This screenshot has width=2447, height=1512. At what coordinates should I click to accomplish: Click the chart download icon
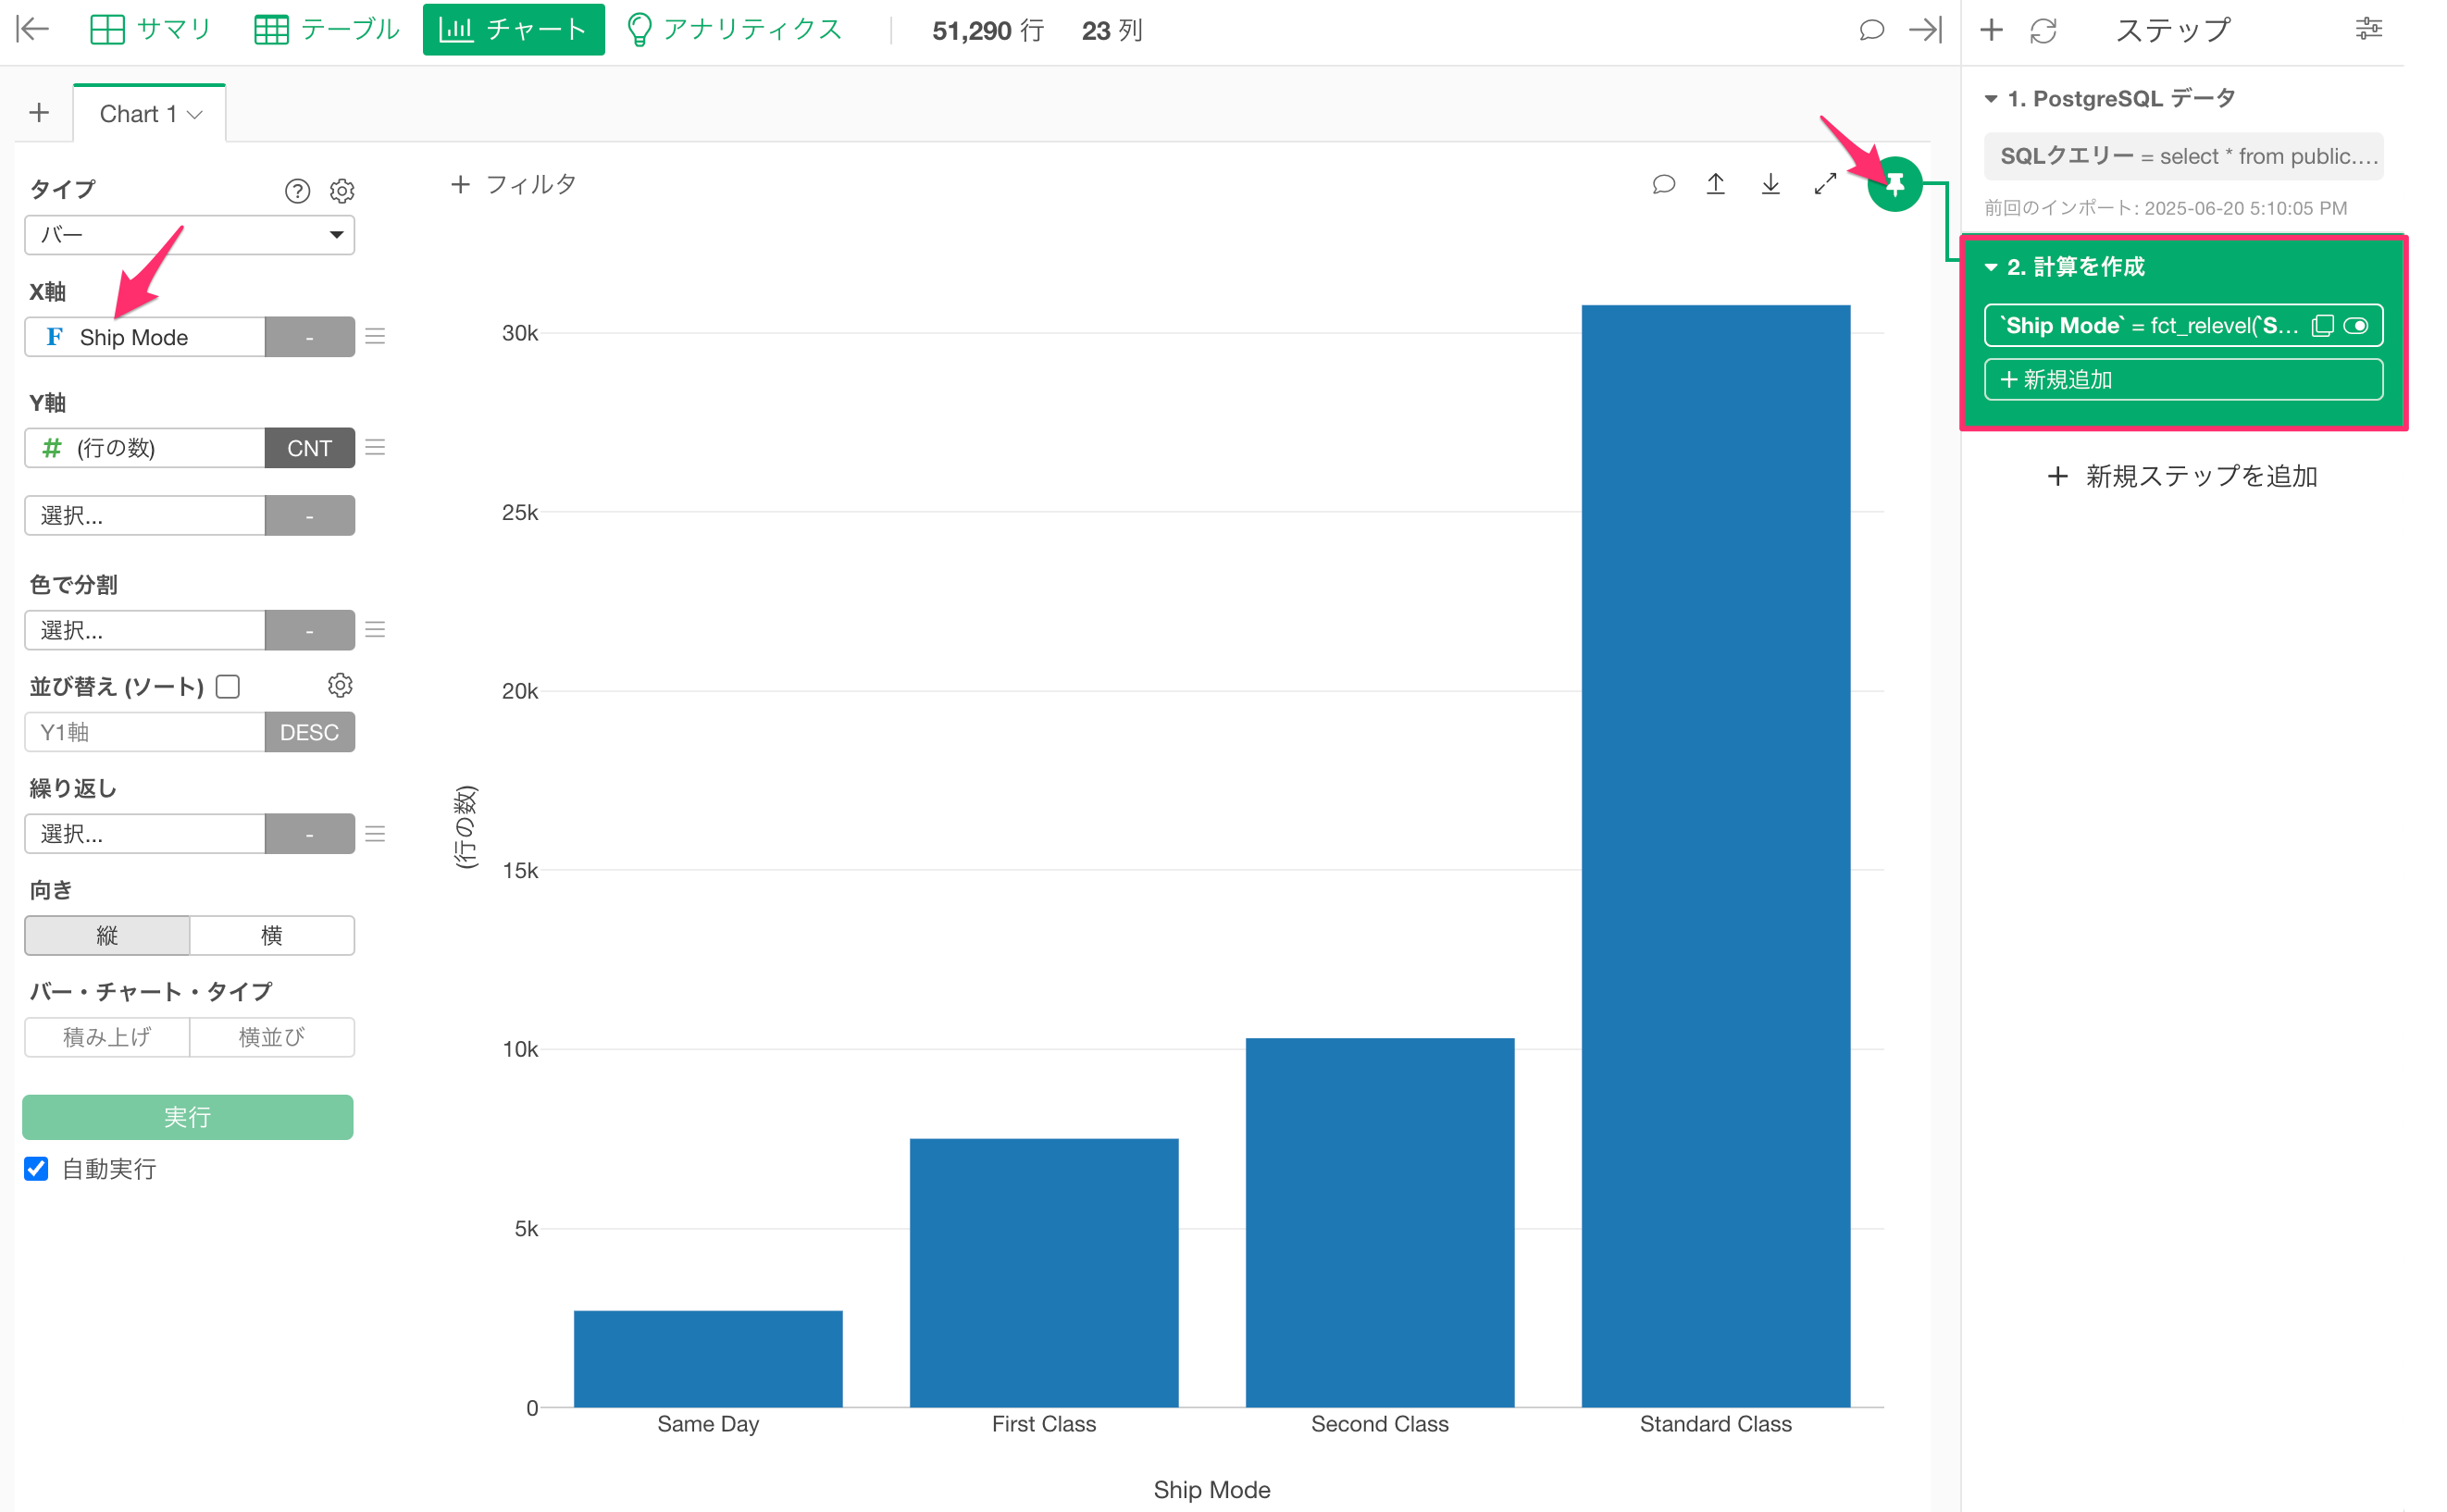[1770, 184]
